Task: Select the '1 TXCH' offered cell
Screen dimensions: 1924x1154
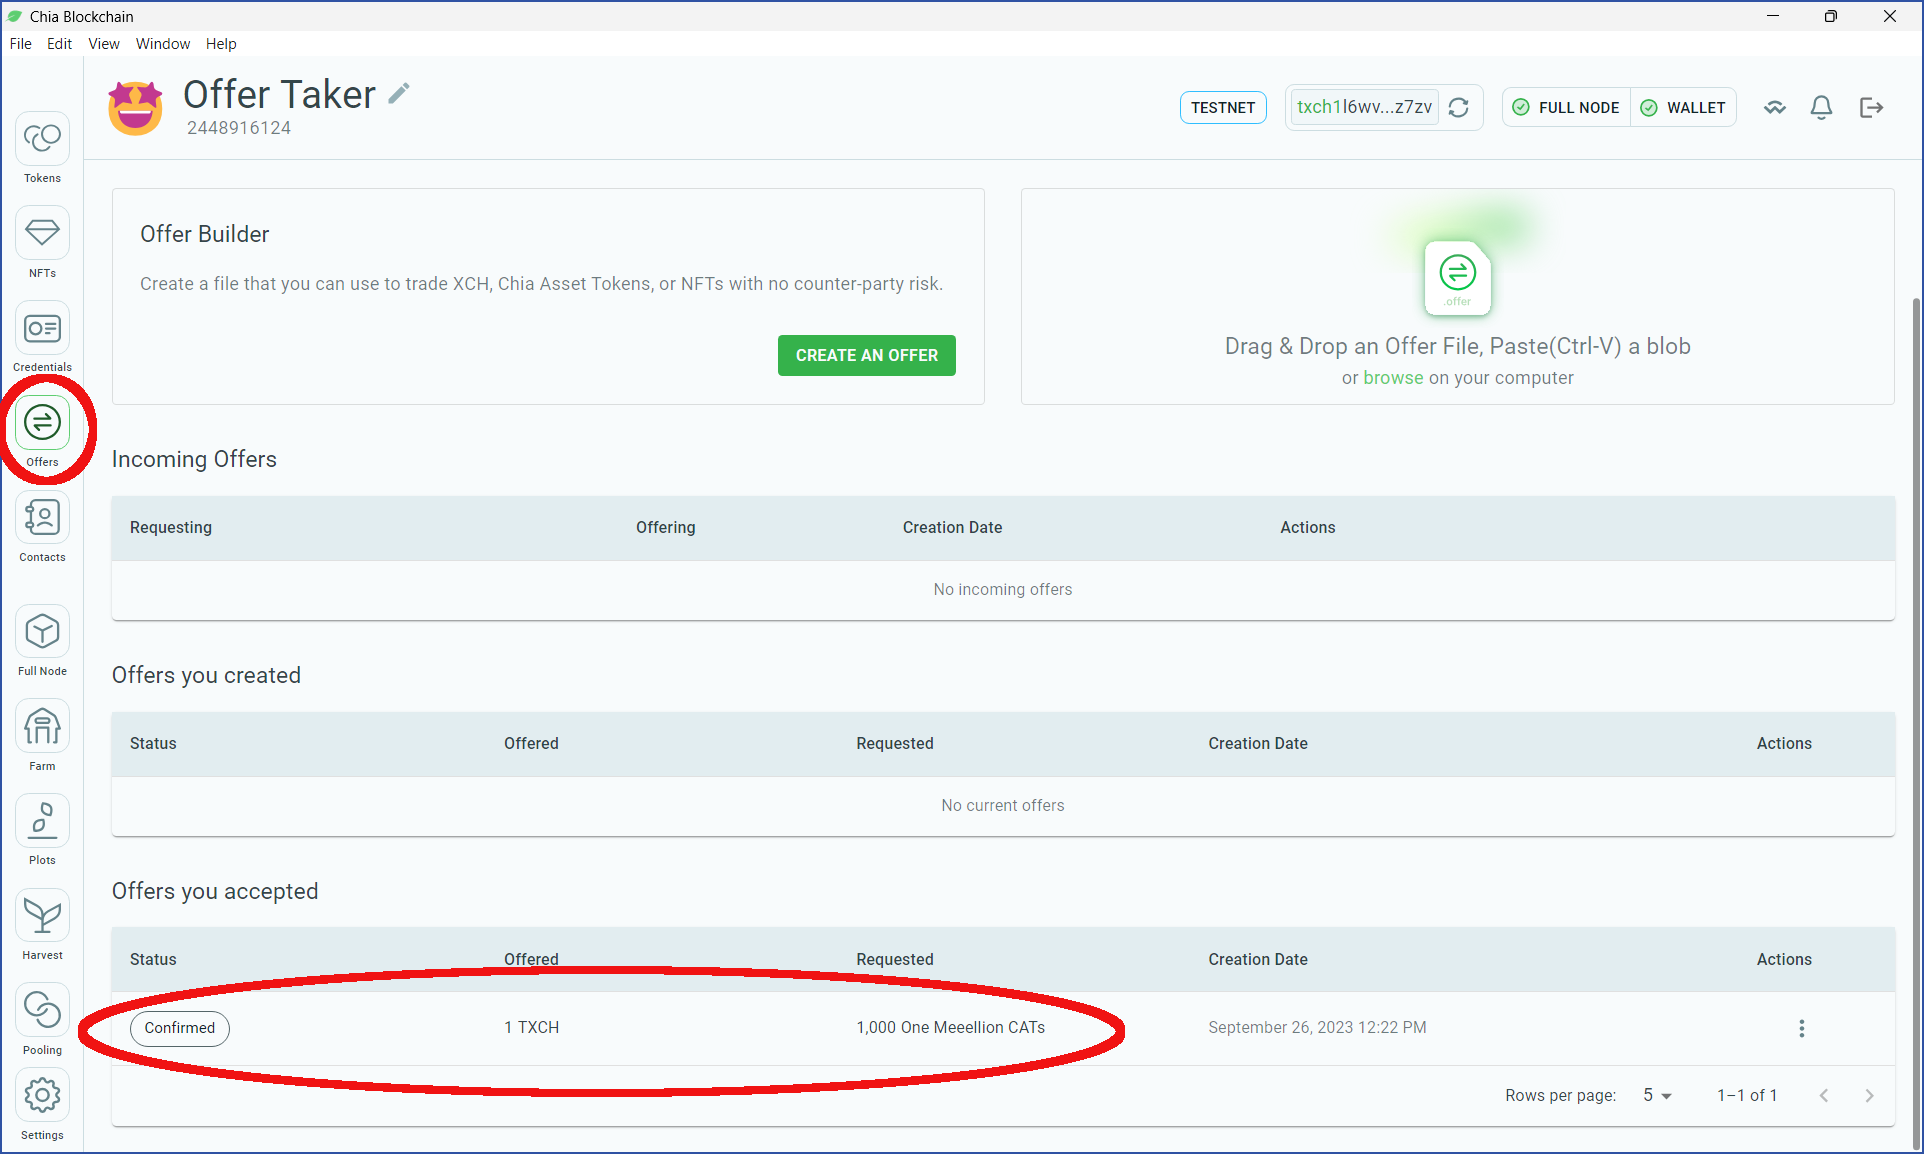Action: (532, 1028)
